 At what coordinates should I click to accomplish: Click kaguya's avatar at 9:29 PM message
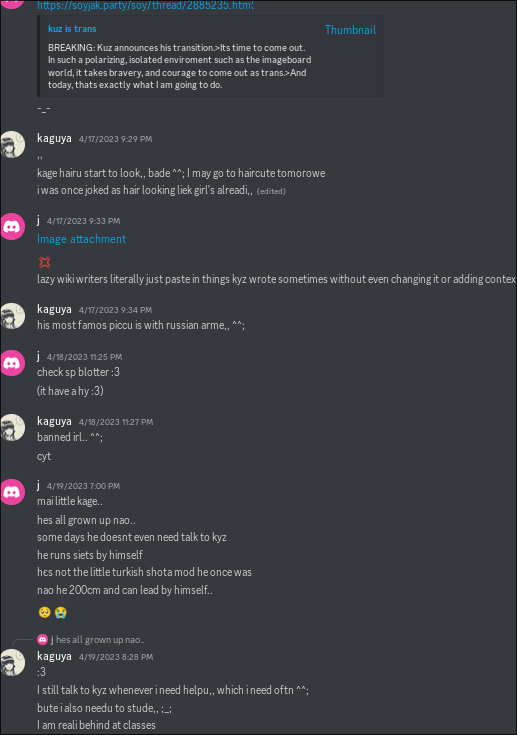pos(12,144)
